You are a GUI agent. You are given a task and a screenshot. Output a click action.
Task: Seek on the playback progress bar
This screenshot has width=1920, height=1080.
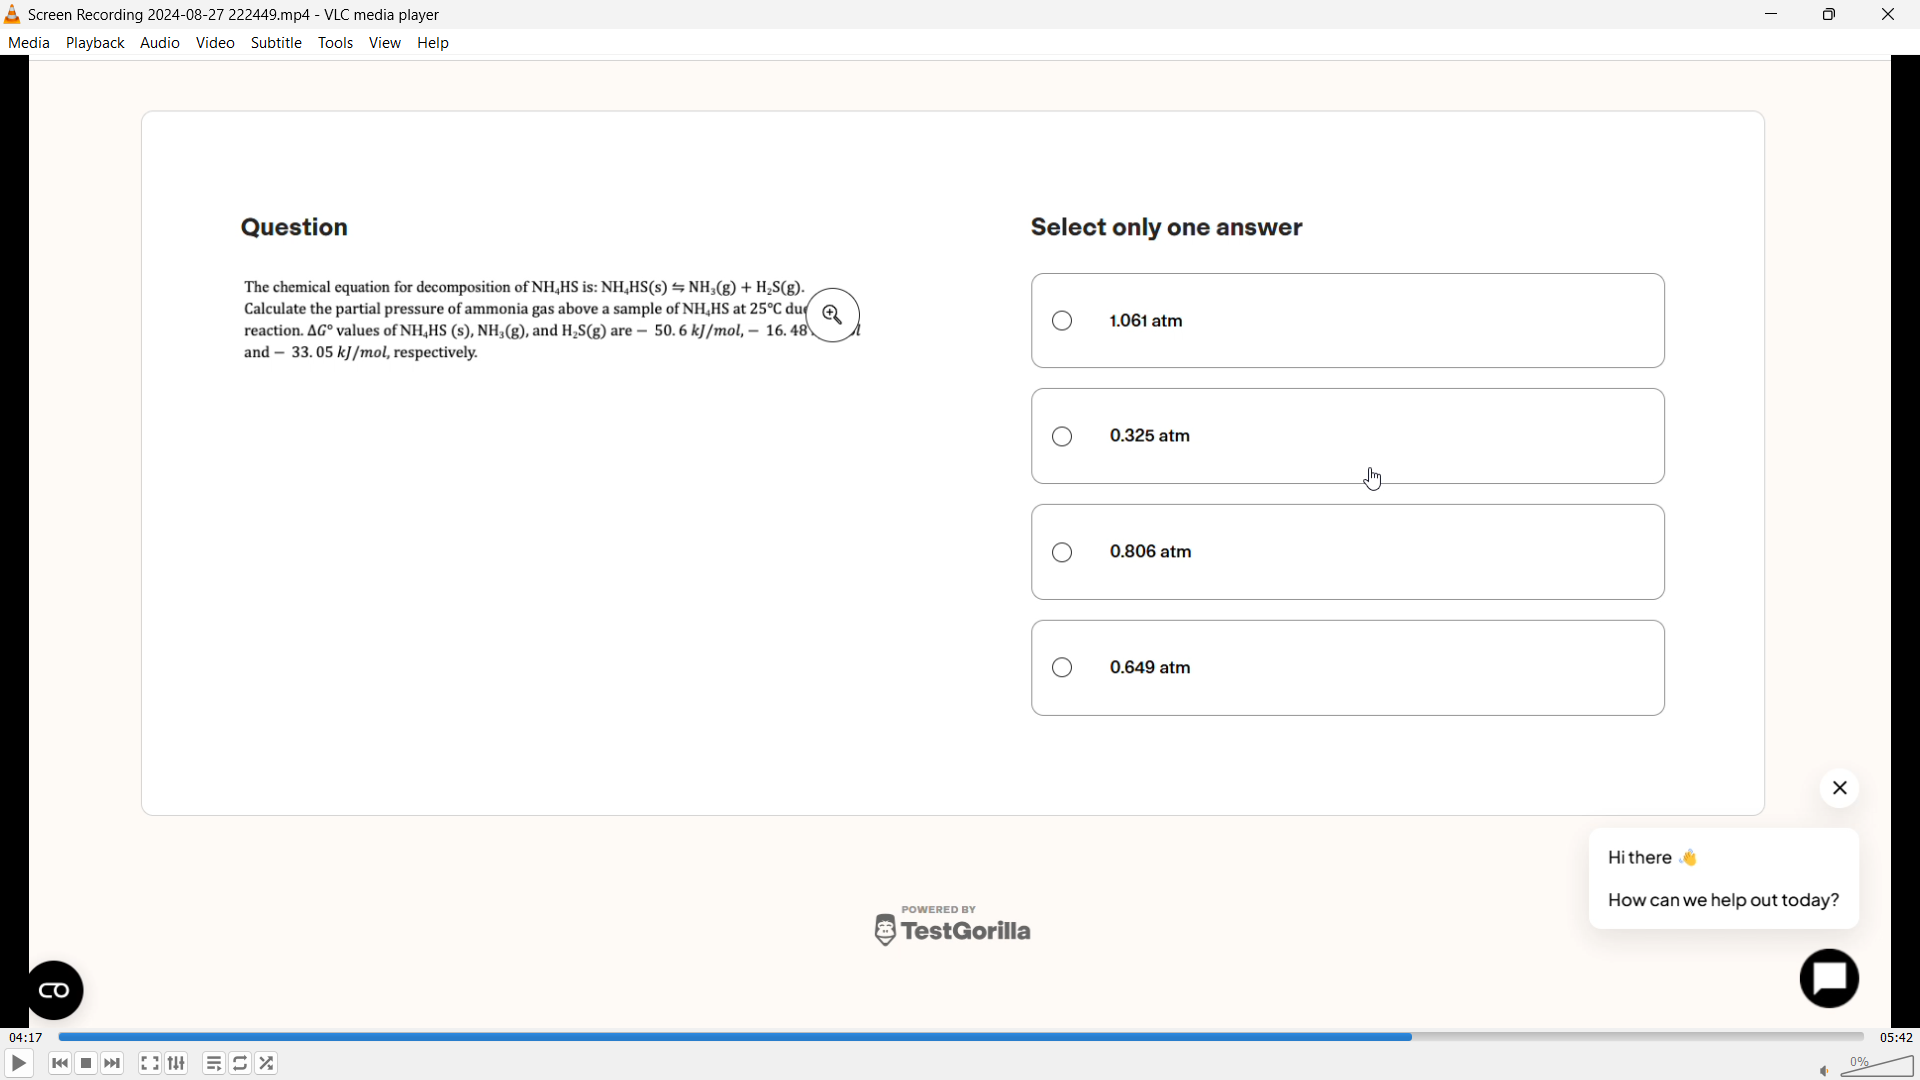click(x=961, y=1038)
